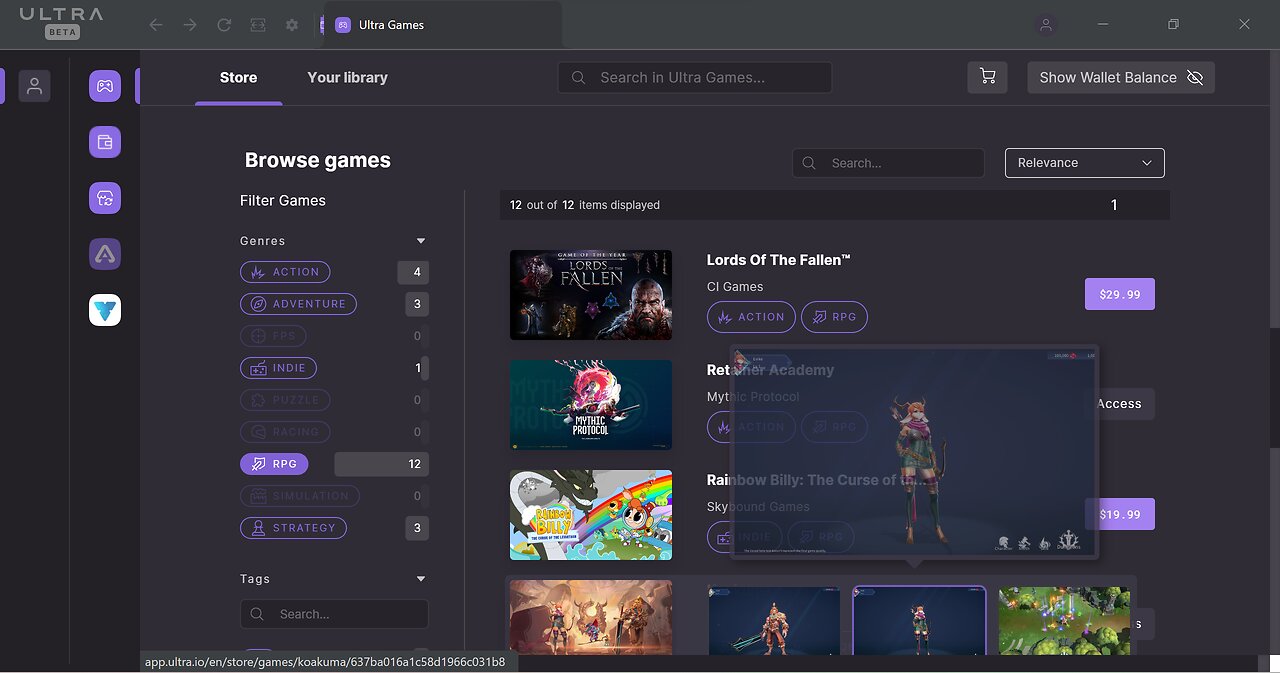Image resolution: width=1280 pixels, height=673 pixels.
Task: Open Lords Of The Fallen title link
Action: pyautogui.click(x=778, y=260)
